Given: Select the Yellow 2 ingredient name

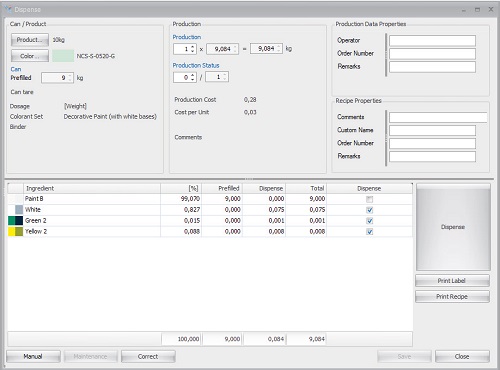Looking at the screenshot, I should 36,231.
